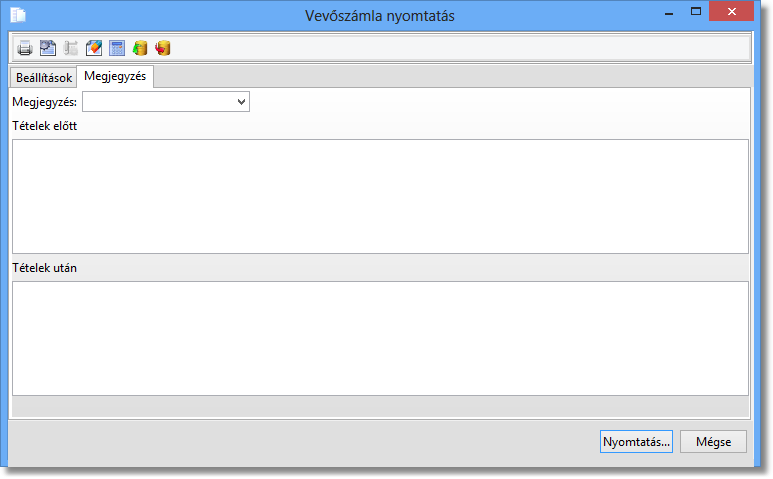Click the database icon with red arrow

163,48
